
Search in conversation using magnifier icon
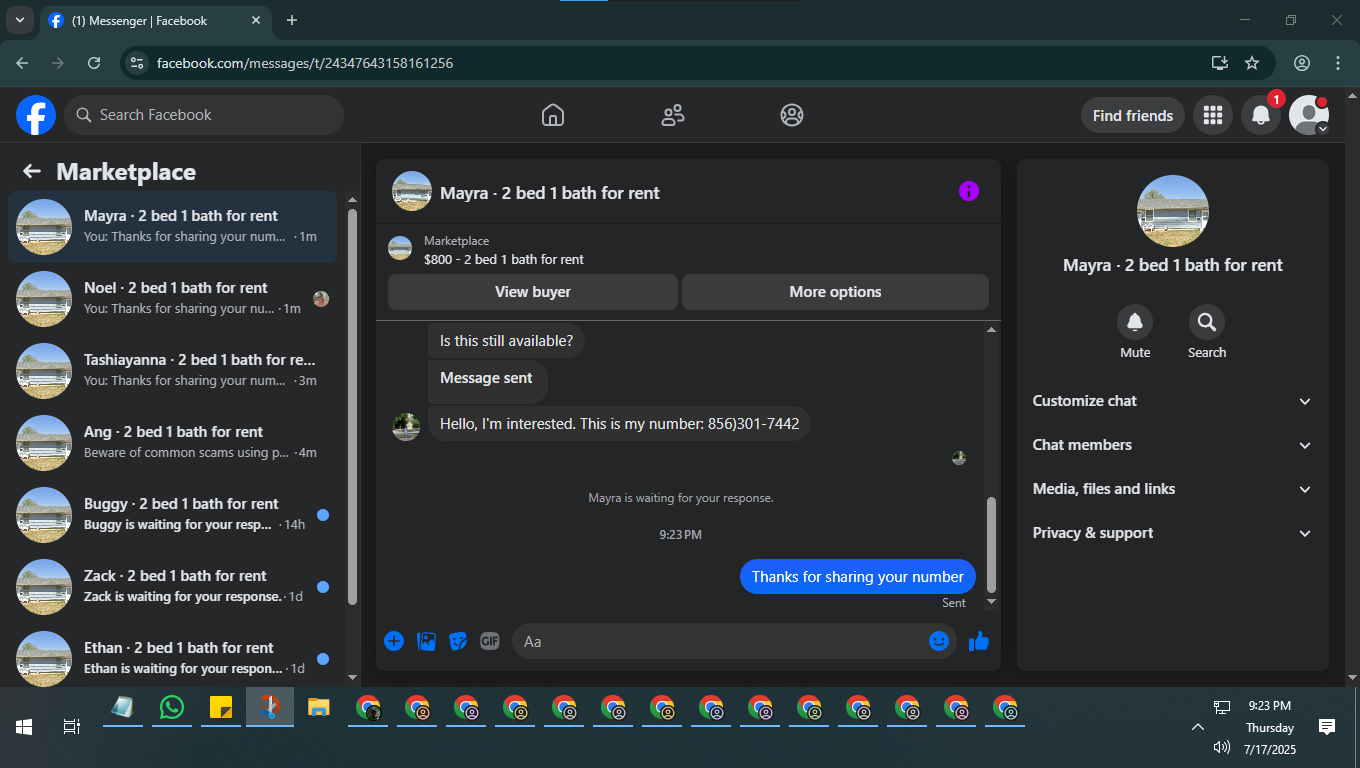(x=1207, y=322)
